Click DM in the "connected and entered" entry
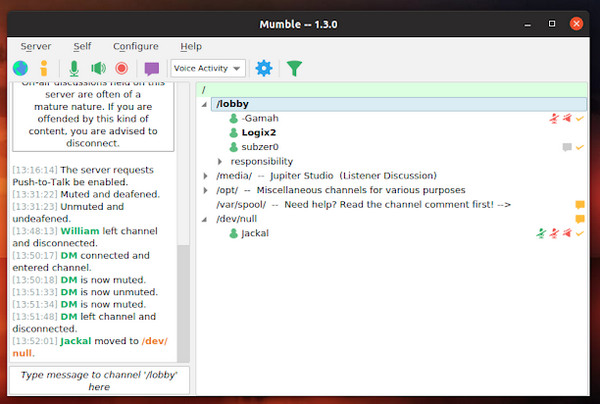This screenshot has height=404, width=600. pos(69,256)
